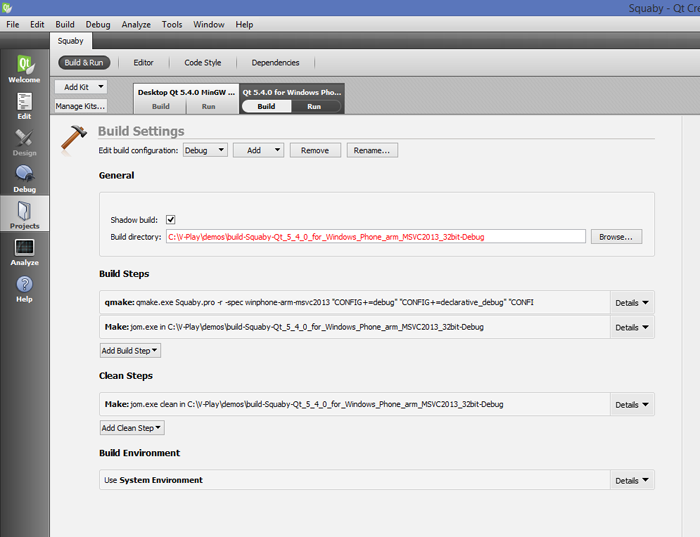The image size is (700, 537).
Task: Open Analyze mode in sidebar
Action: [25, 252]
